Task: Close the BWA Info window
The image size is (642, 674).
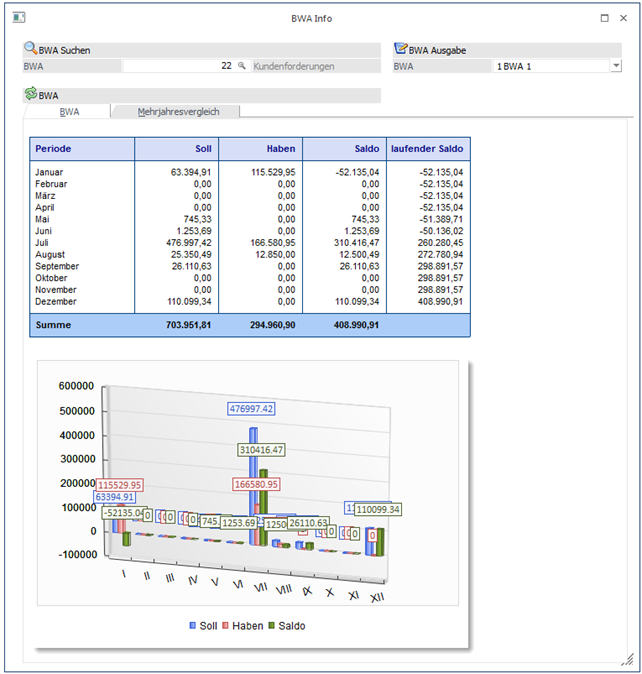Action: point(626,18)
